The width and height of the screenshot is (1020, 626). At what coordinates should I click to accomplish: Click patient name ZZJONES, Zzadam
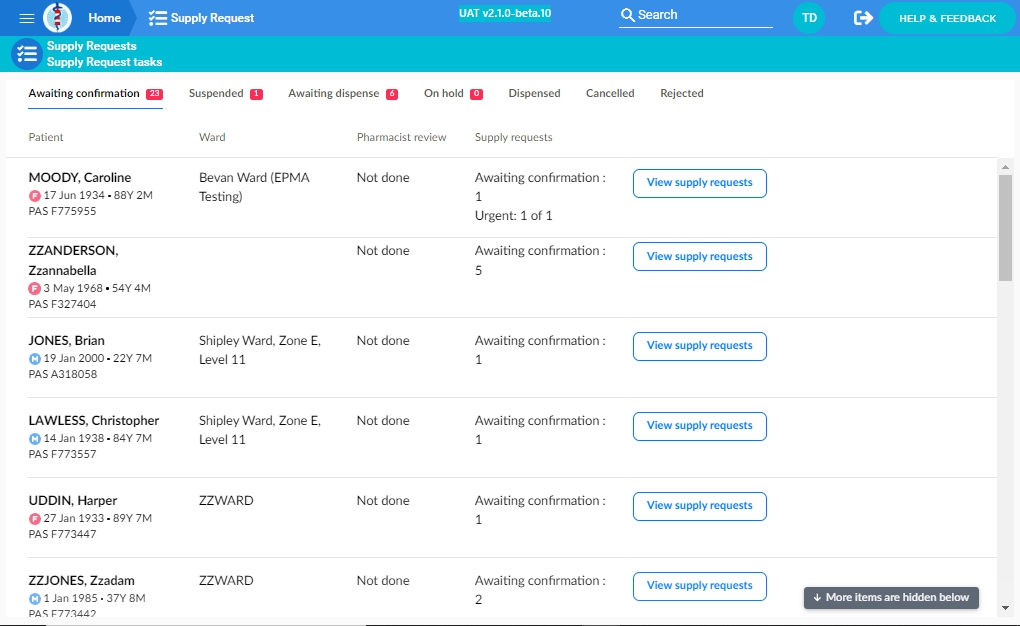pyautogui.click(x=81, y=581)
